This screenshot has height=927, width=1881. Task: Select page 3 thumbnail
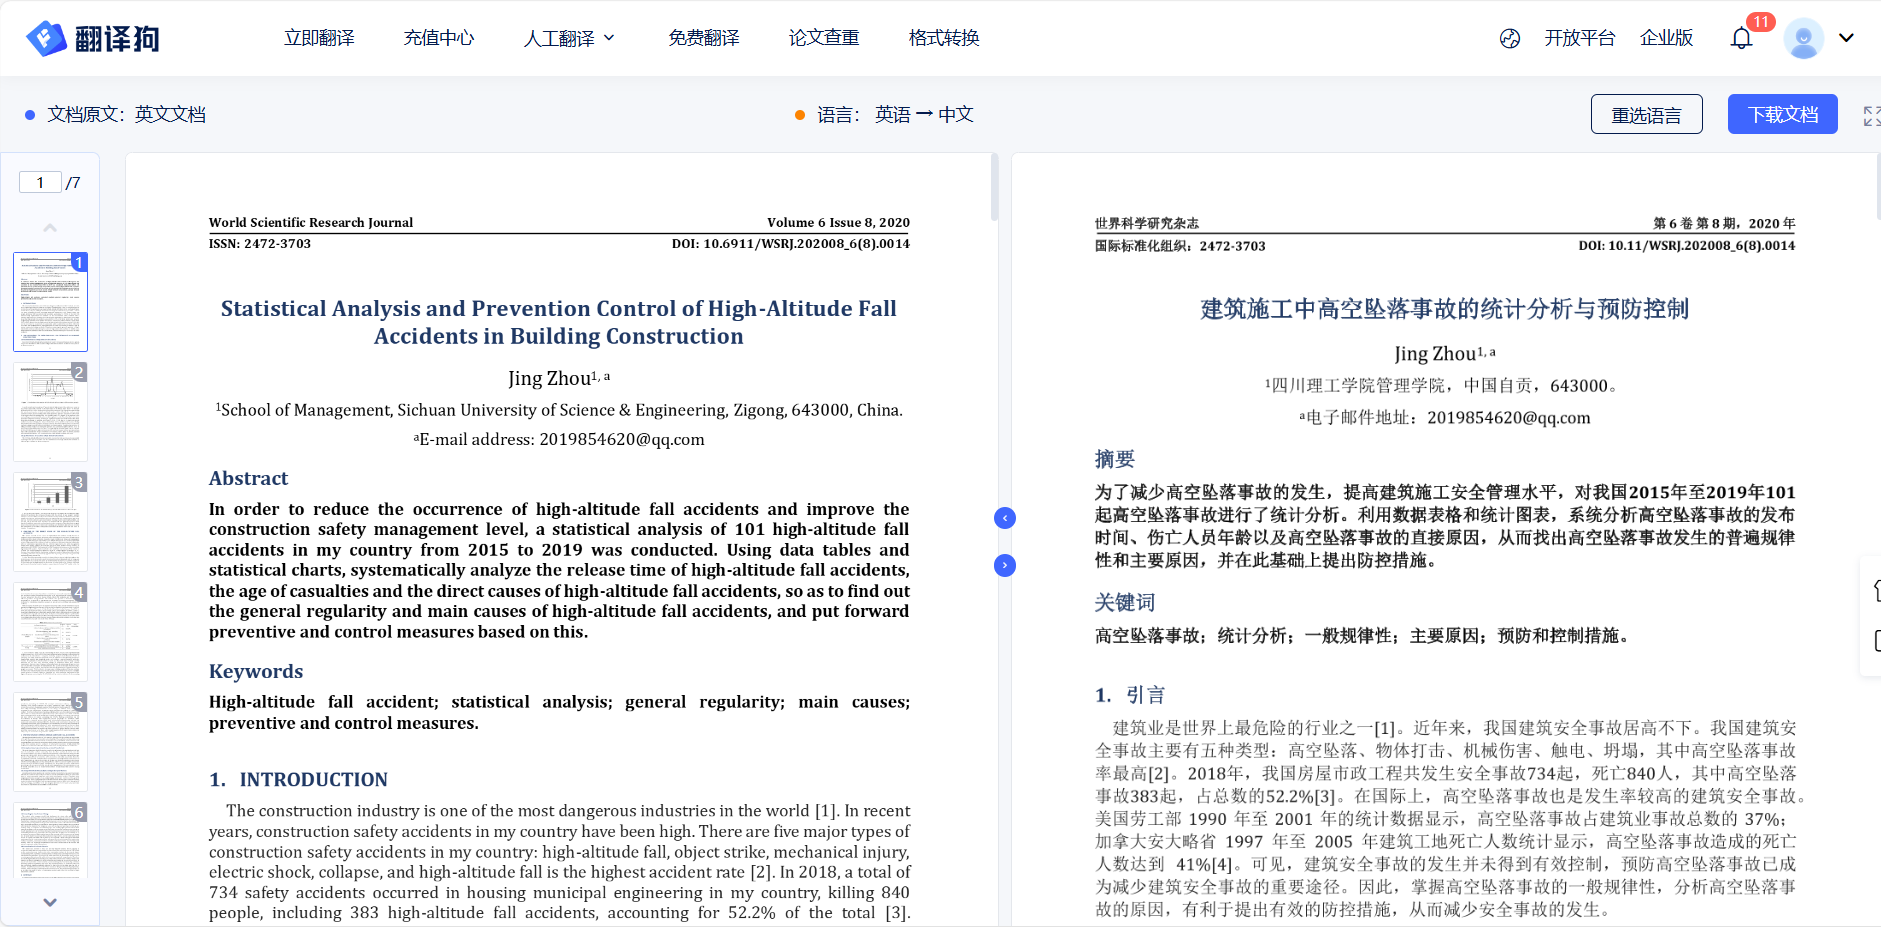[x=50, y=522]
